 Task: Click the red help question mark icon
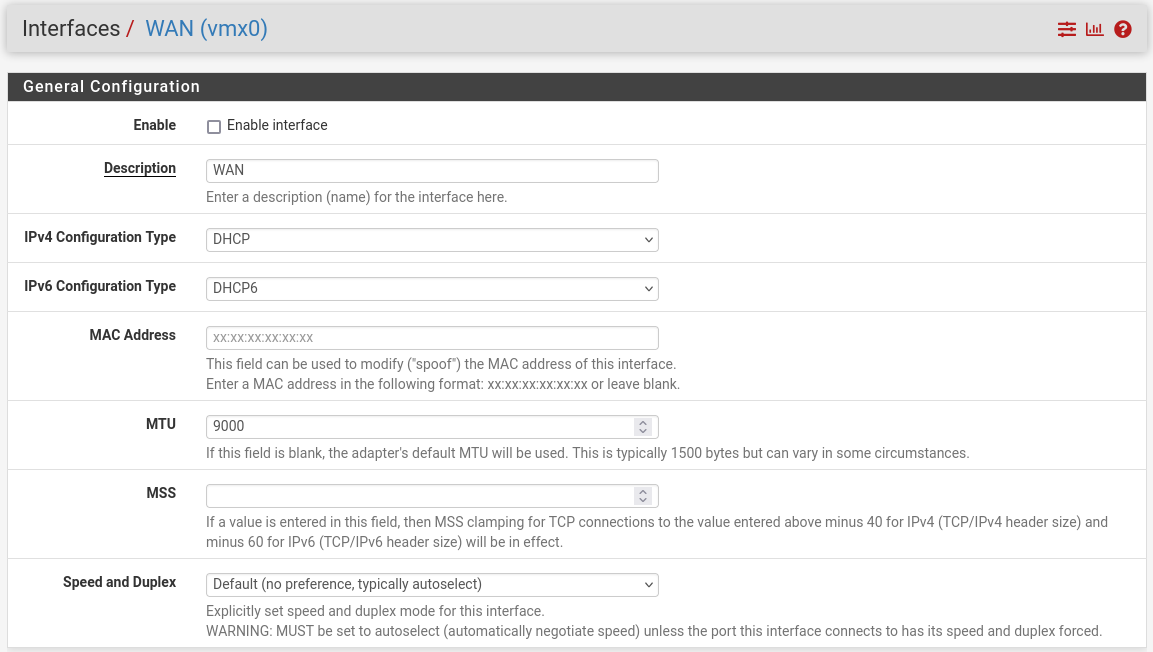point(1123,30)
